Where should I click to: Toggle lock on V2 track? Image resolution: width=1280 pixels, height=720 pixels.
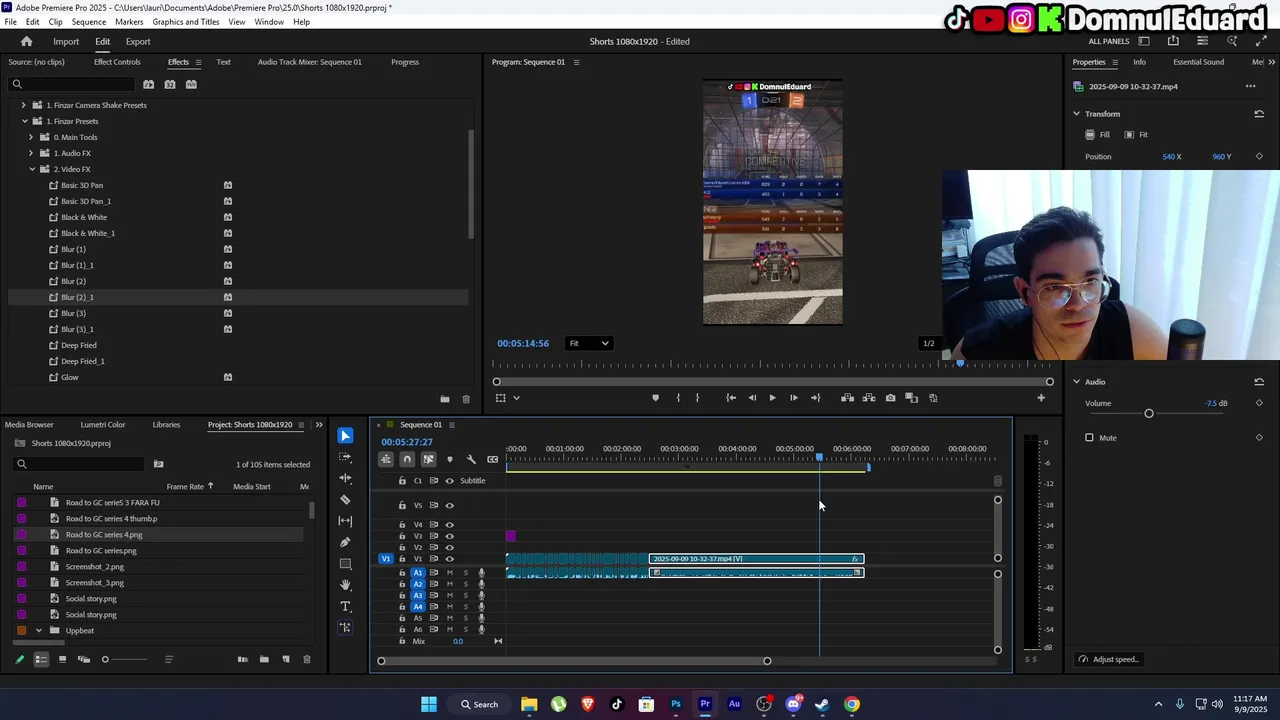point(402,548)
